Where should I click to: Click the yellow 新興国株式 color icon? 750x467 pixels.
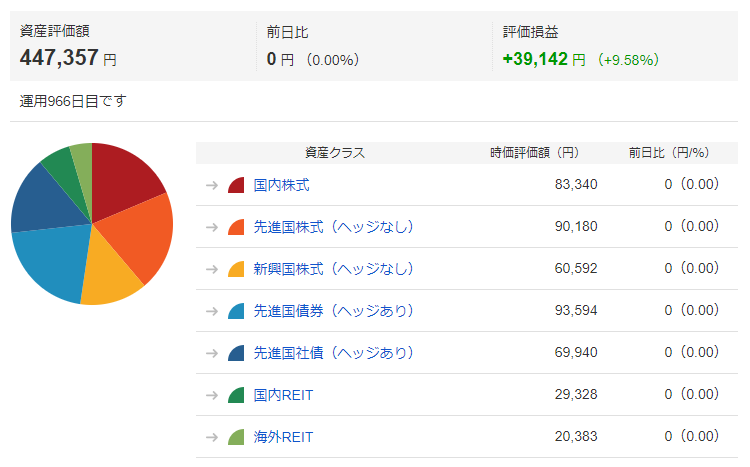(236, 269)
